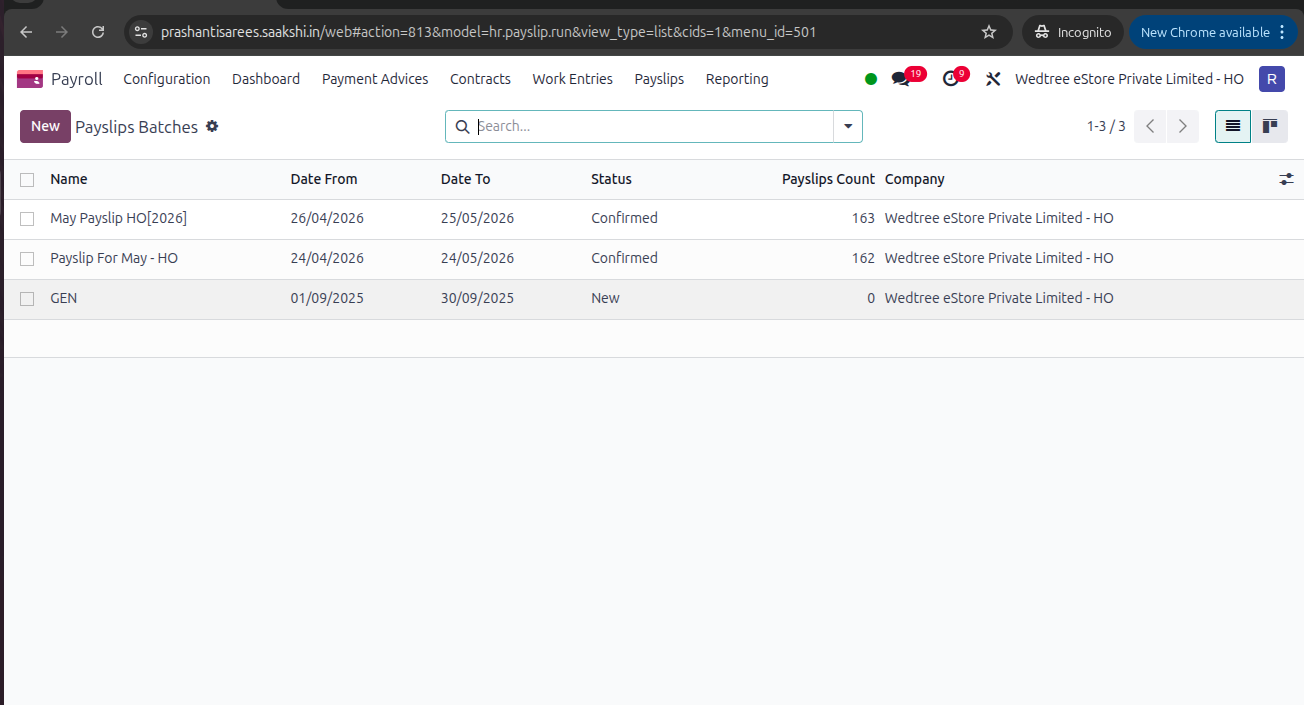Open the Work Entries menu
This screenshot has height=705, width=1304.
click(572, 79)
